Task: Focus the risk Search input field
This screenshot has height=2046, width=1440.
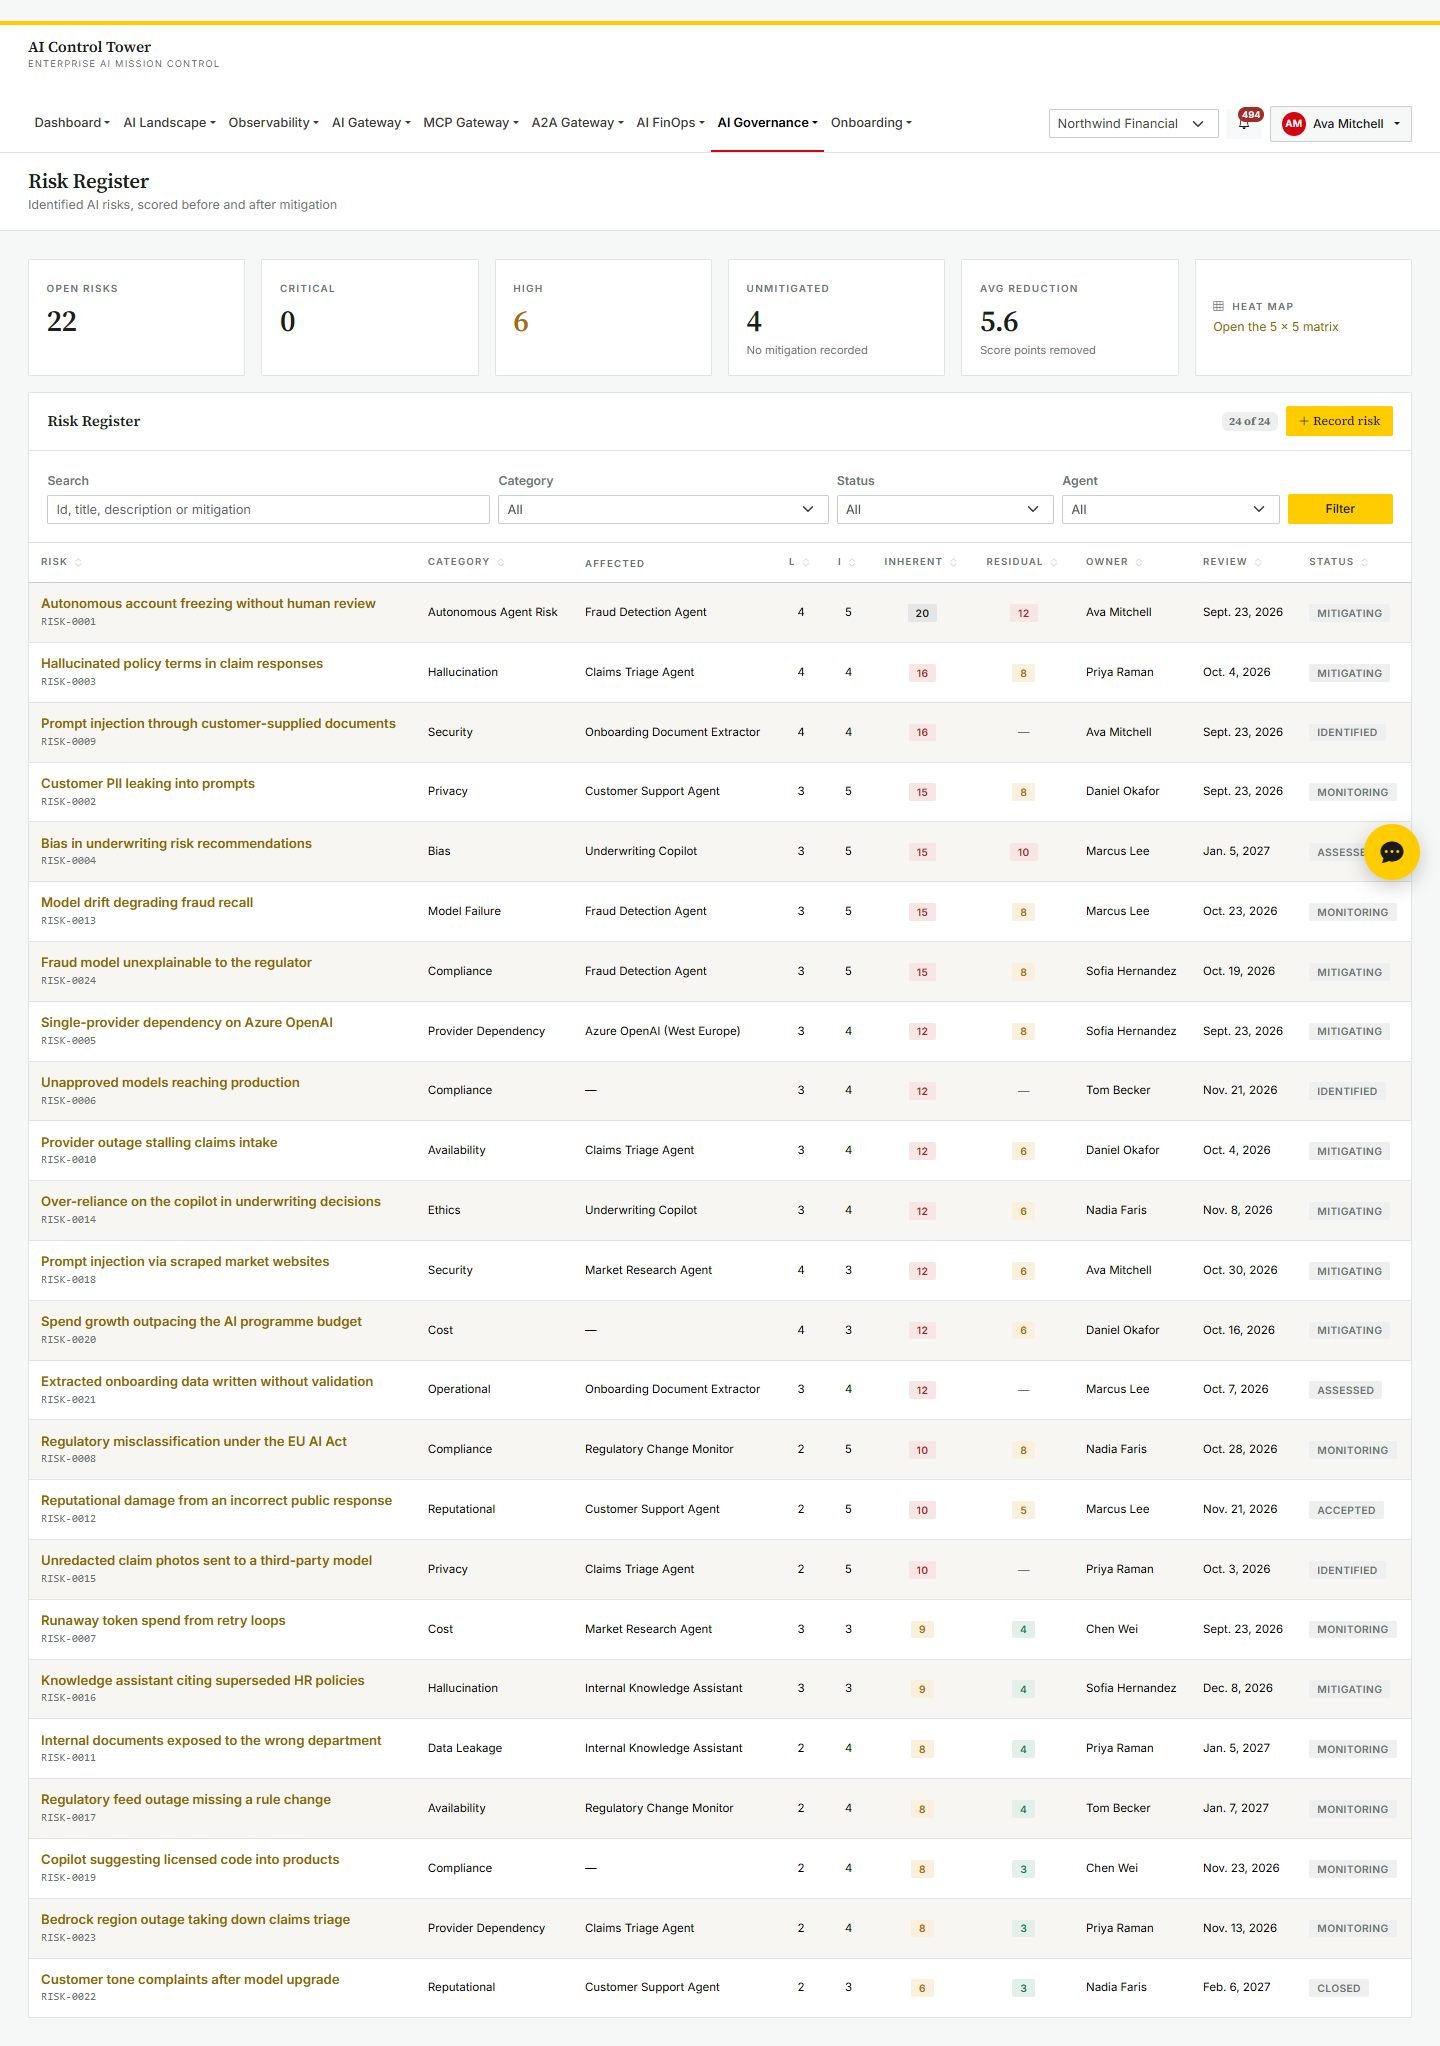Action: (268, 509)
